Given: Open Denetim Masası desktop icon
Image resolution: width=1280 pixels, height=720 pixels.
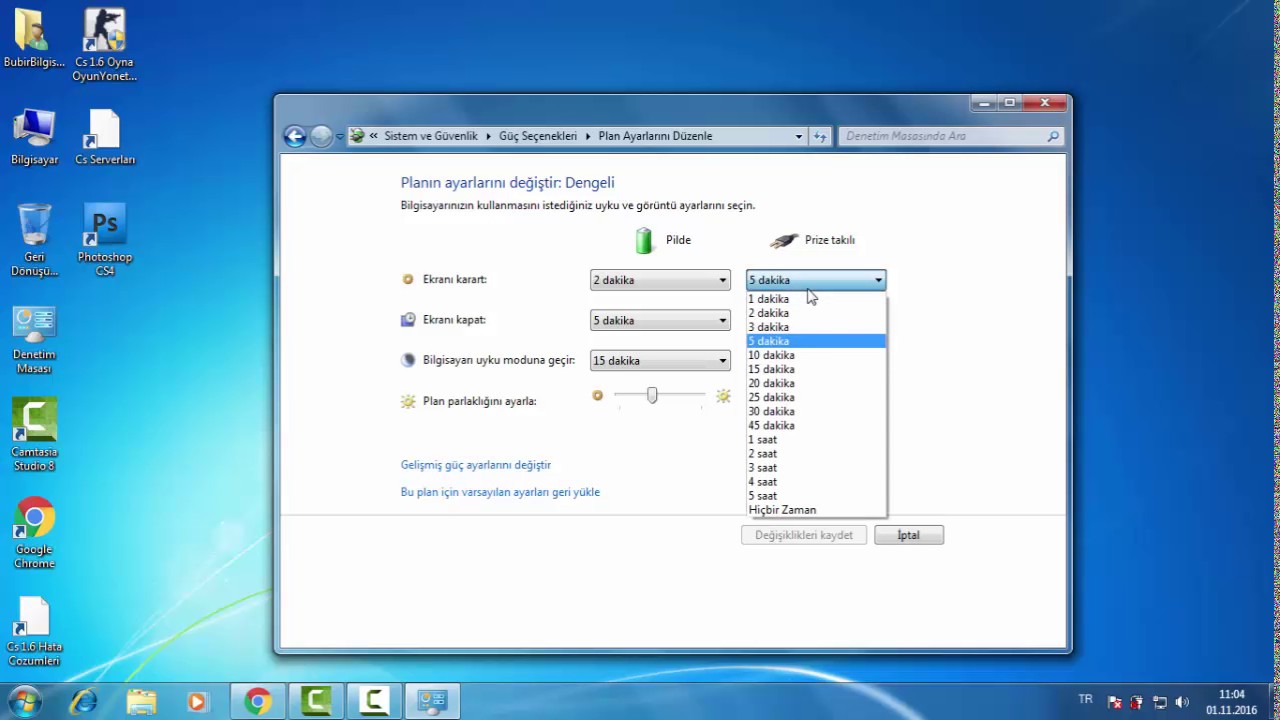Looking at the screenshot, I should [x=34, y=340].
